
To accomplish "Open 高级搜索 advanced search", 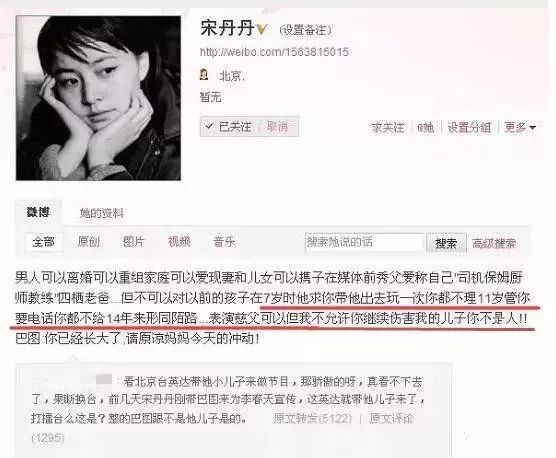I will [x=494, y=243].
